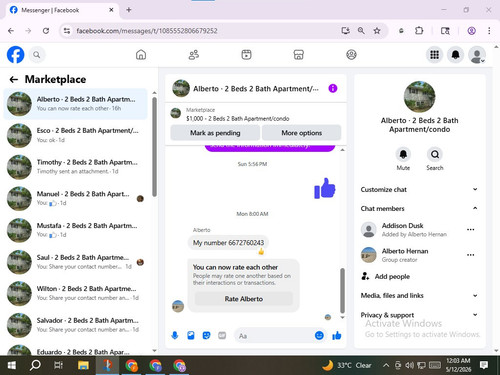Close the Messenger | Facebook tab
This screenshot has width=500, height=375.
pos(111,10)
